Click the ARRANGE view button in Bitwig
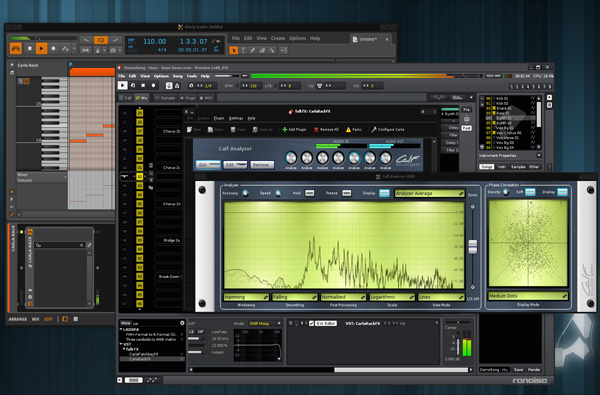The height and width of the screenshot is (395, 600). (18, 319)
